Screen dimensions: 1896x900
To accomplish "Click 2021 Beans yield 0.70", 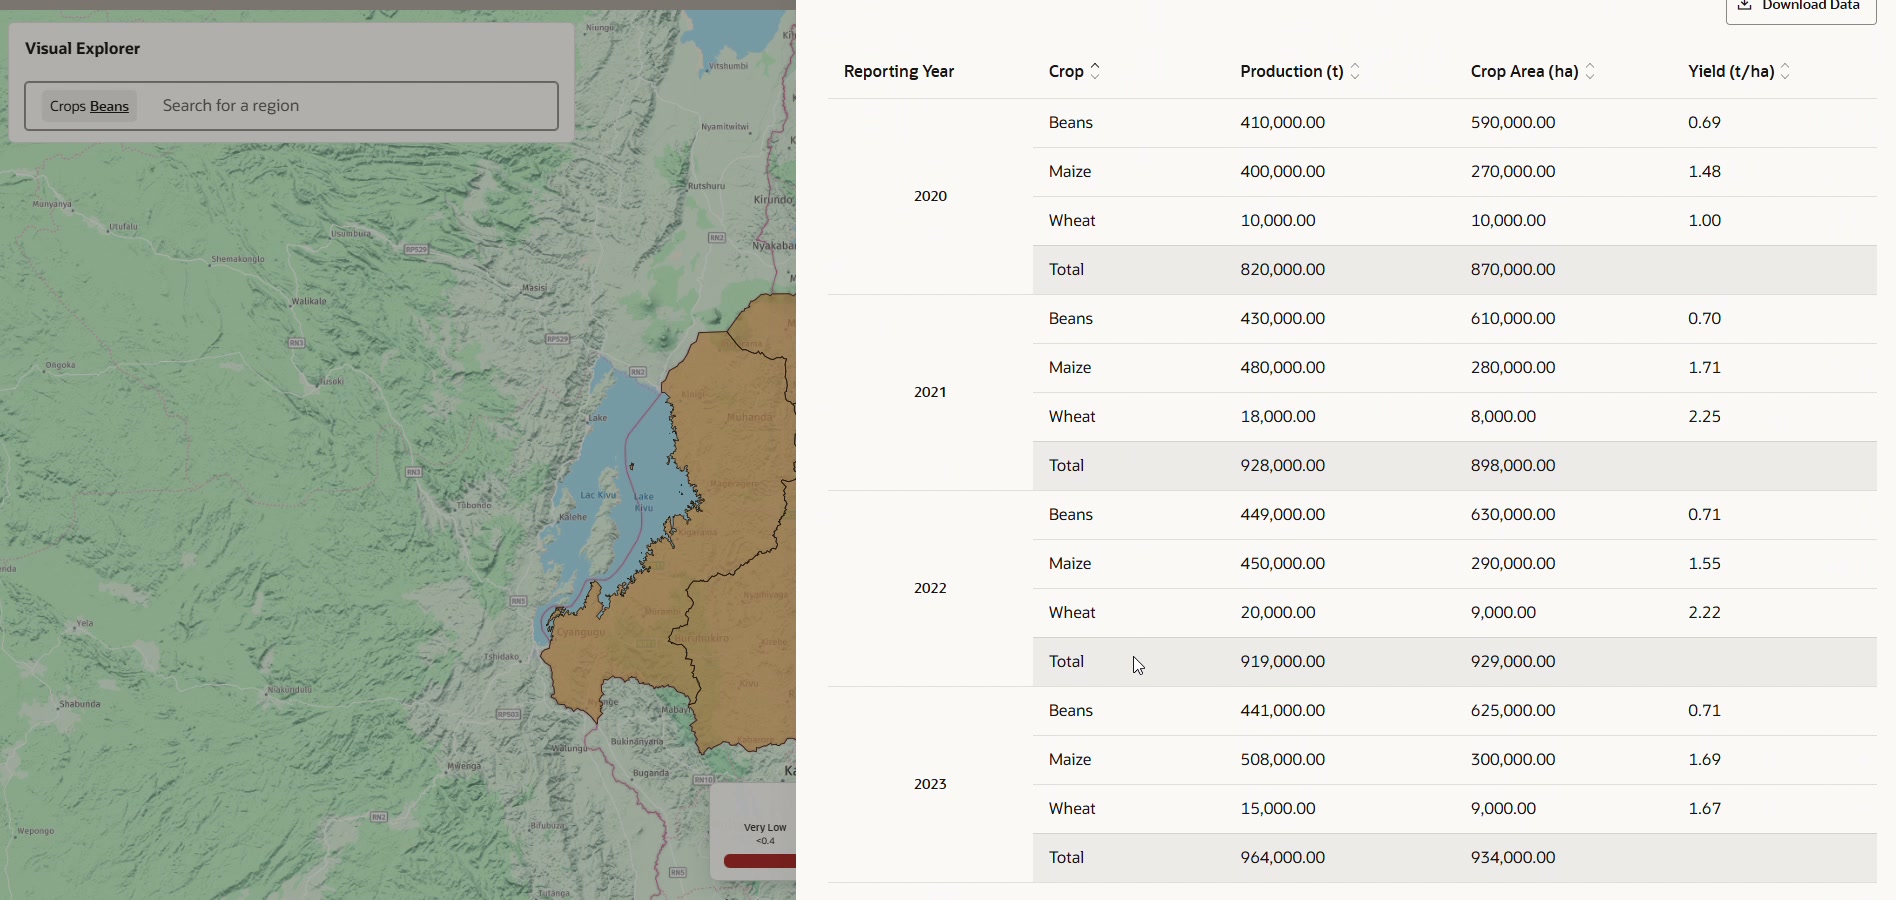I will [x=1705, y=319].
